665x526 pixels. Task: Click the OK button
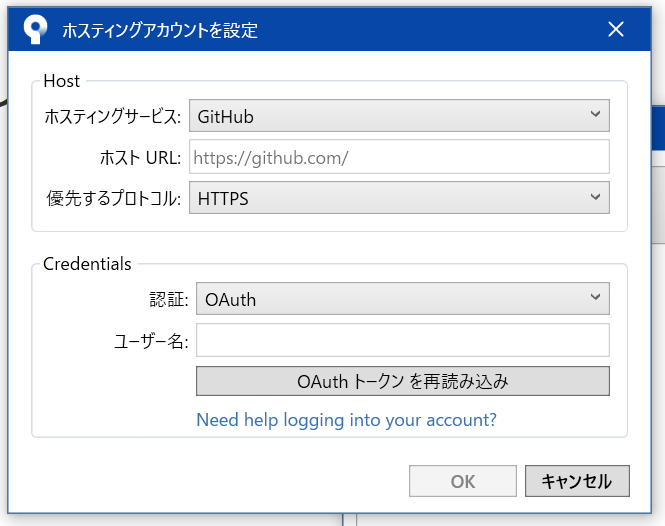[463, 481]
